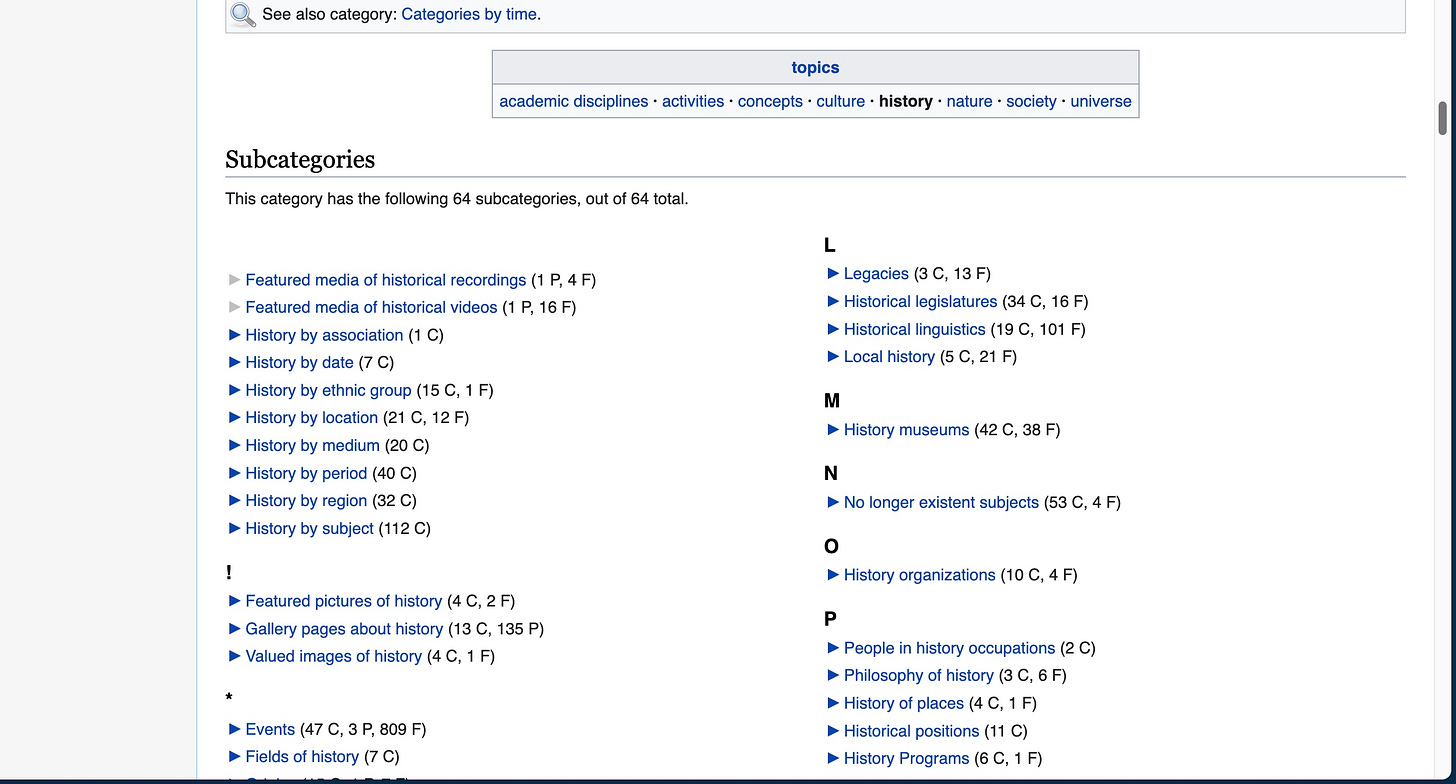Expand Valued images of history arrow
Viewport: 1456px width, 784px height.
(x=235, y=656)
